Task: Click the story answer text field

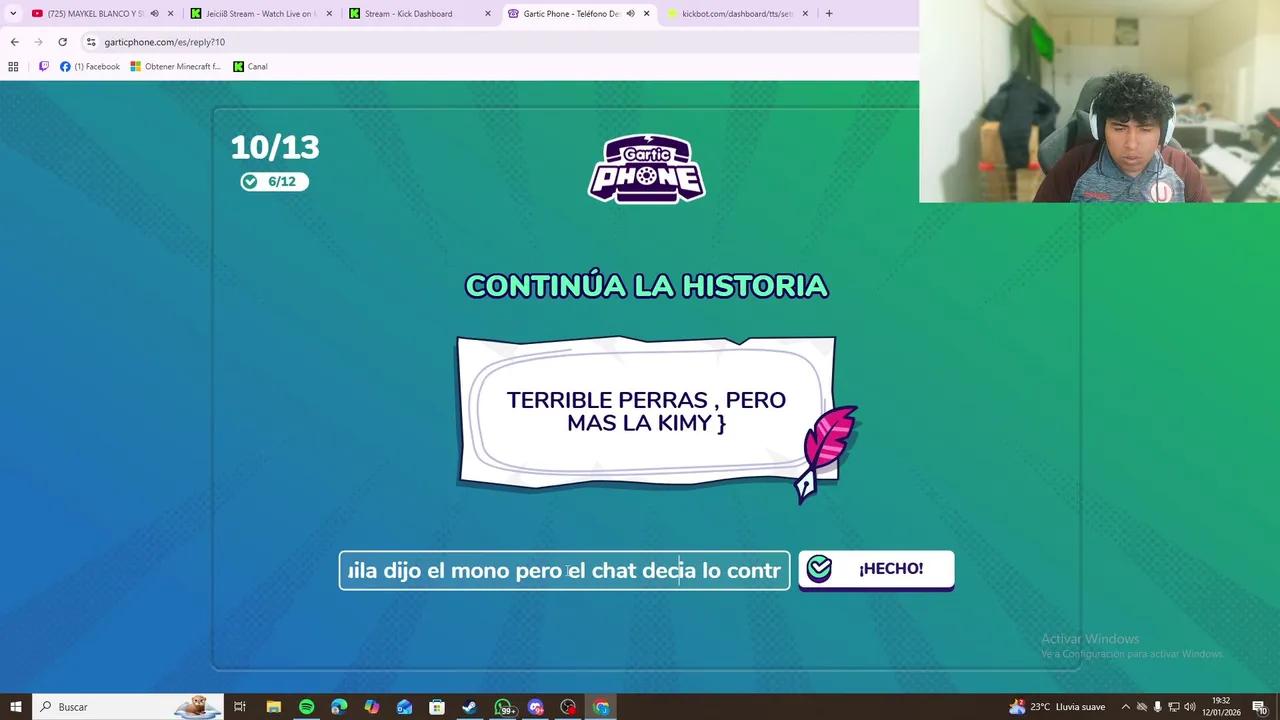Action: [564, 570]
